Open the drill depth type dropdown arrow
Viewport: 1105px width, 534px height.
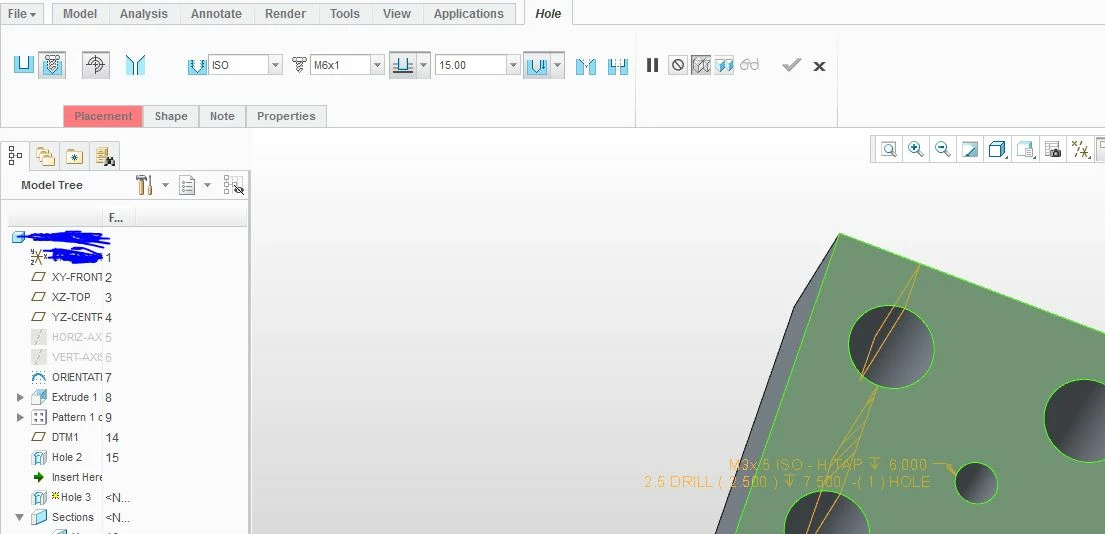[557, 65]
